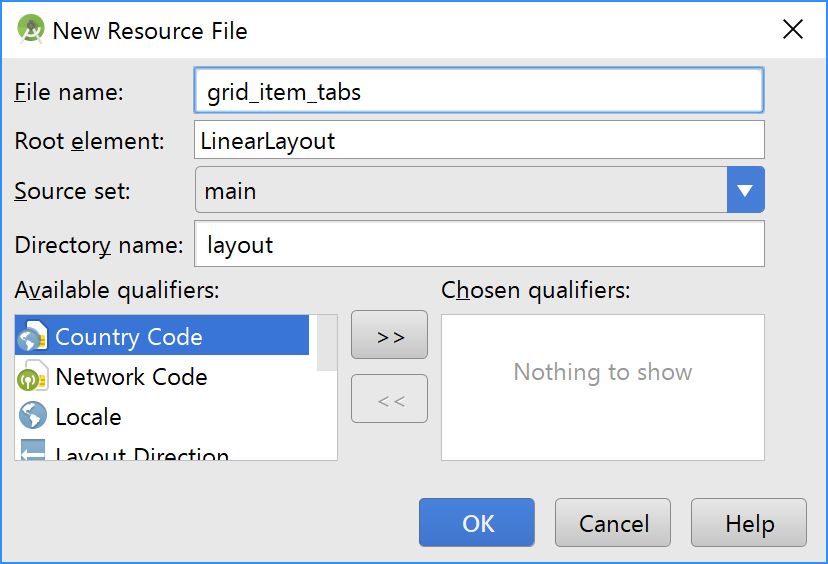Focus the File name text field
The image size is (828, 564).
point(479,92)
